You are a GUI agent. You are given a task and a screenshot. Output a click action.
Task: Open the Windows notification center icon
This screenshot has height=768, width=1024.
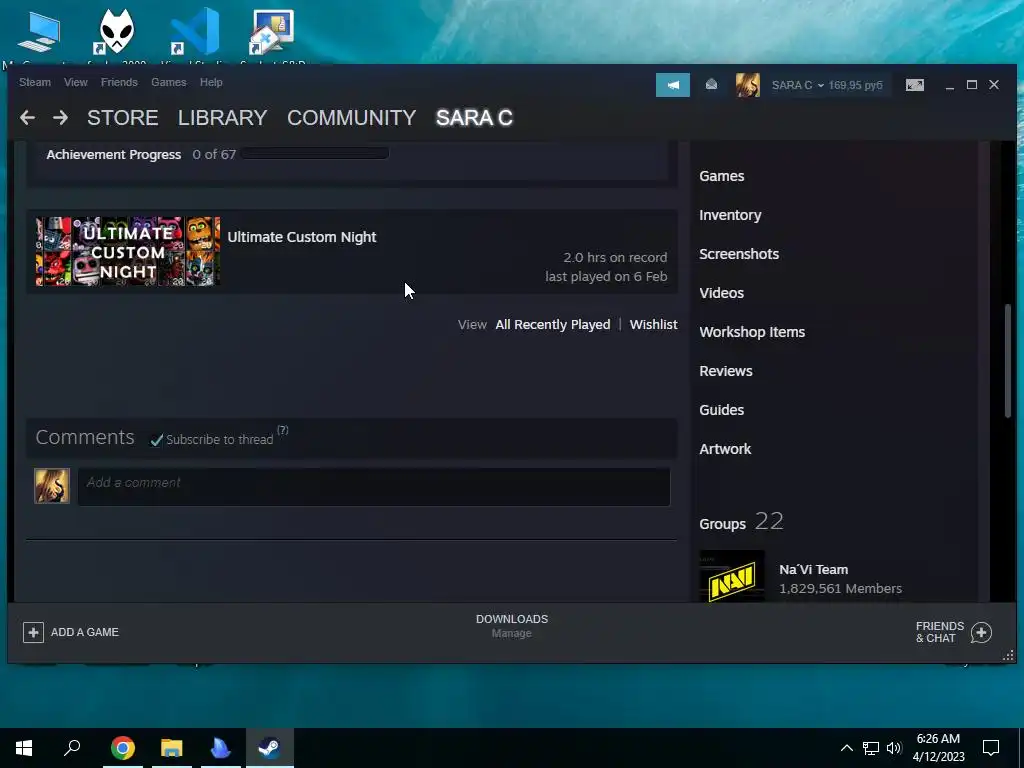click(991, 748)
